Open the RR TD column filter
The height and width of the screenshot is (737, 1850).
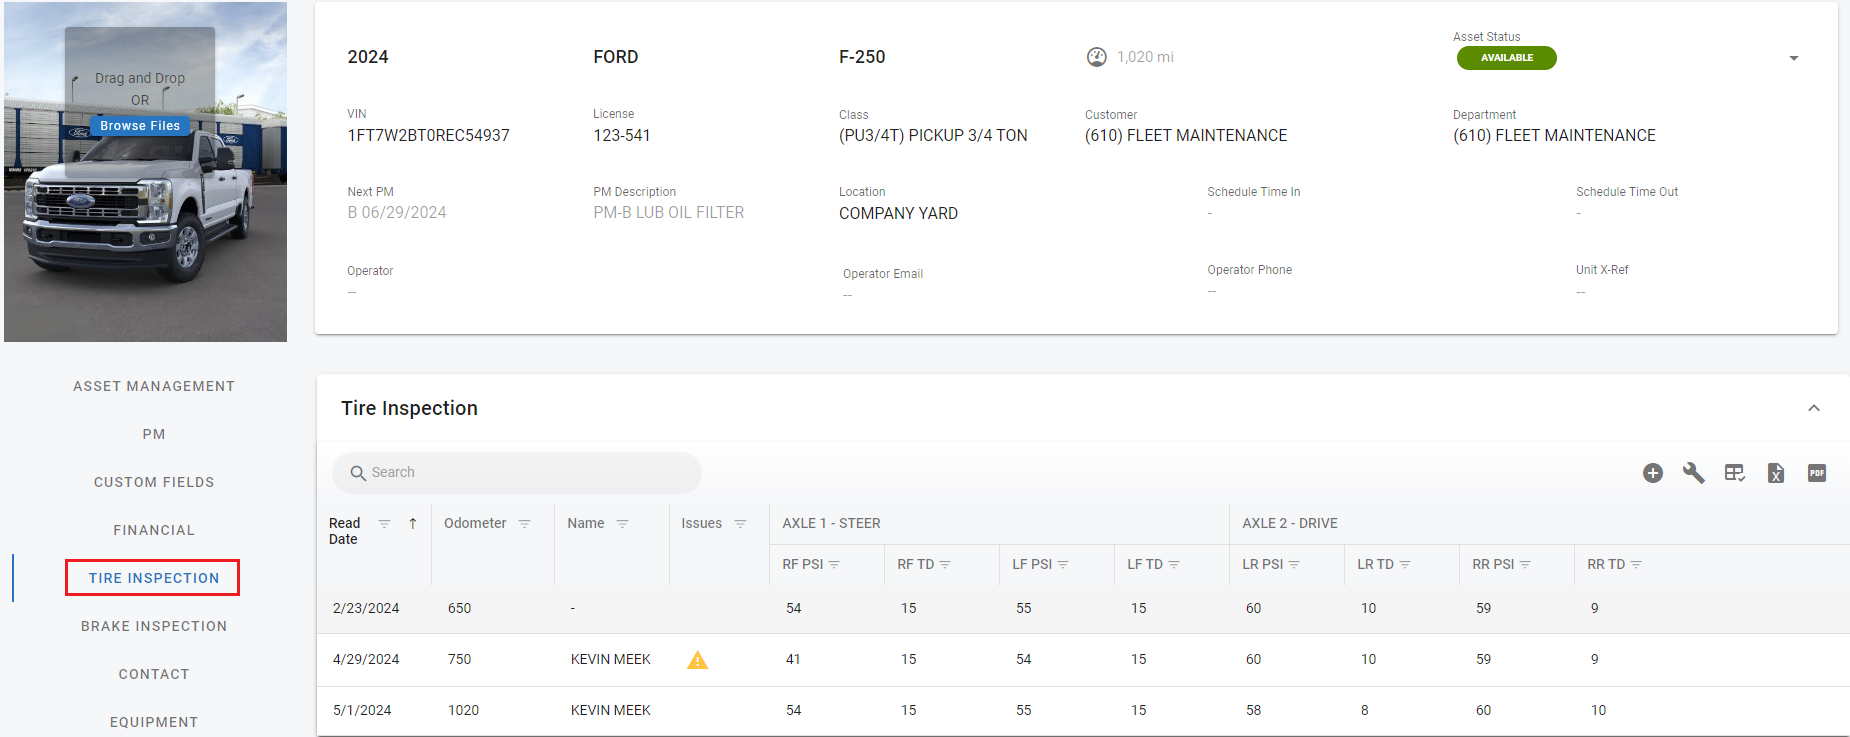pyautogui.click(x=1636, y=565)
